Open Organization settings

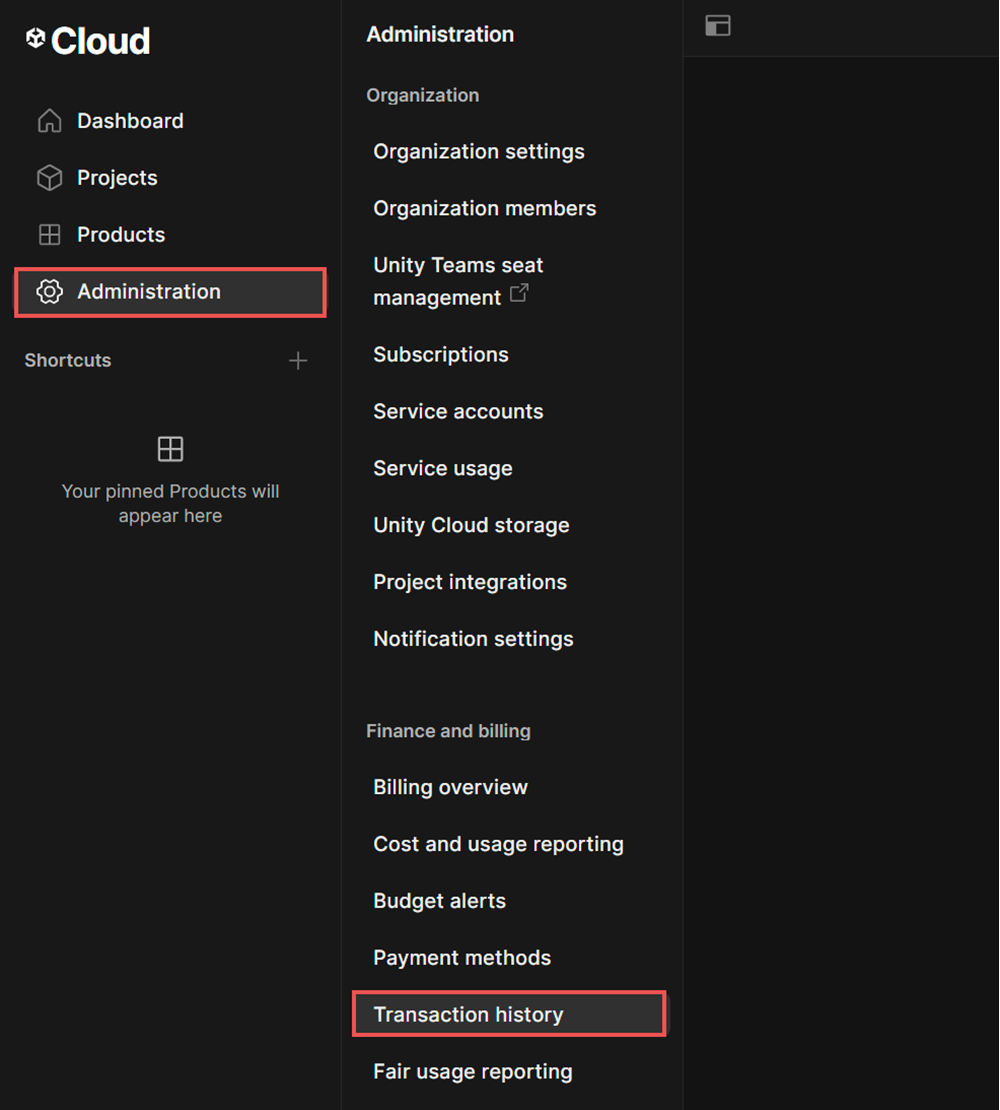[x=478, y=151]
